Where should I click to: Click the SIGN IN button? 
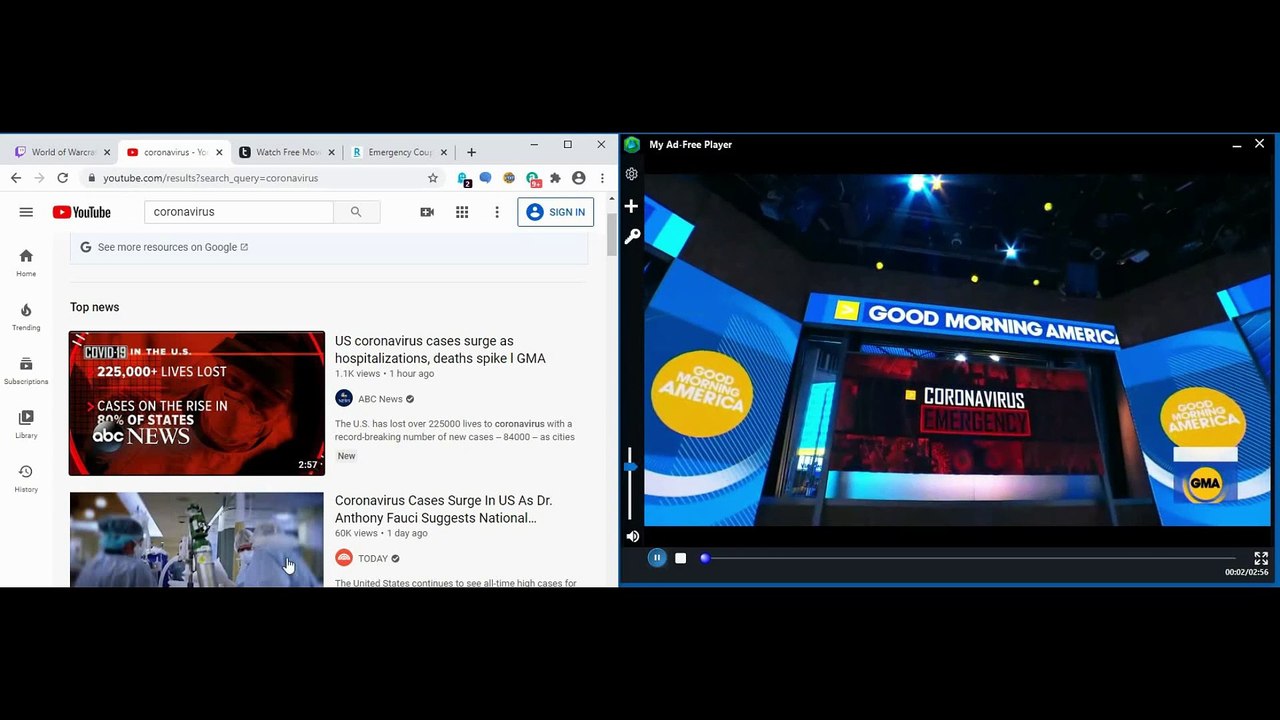556,212
